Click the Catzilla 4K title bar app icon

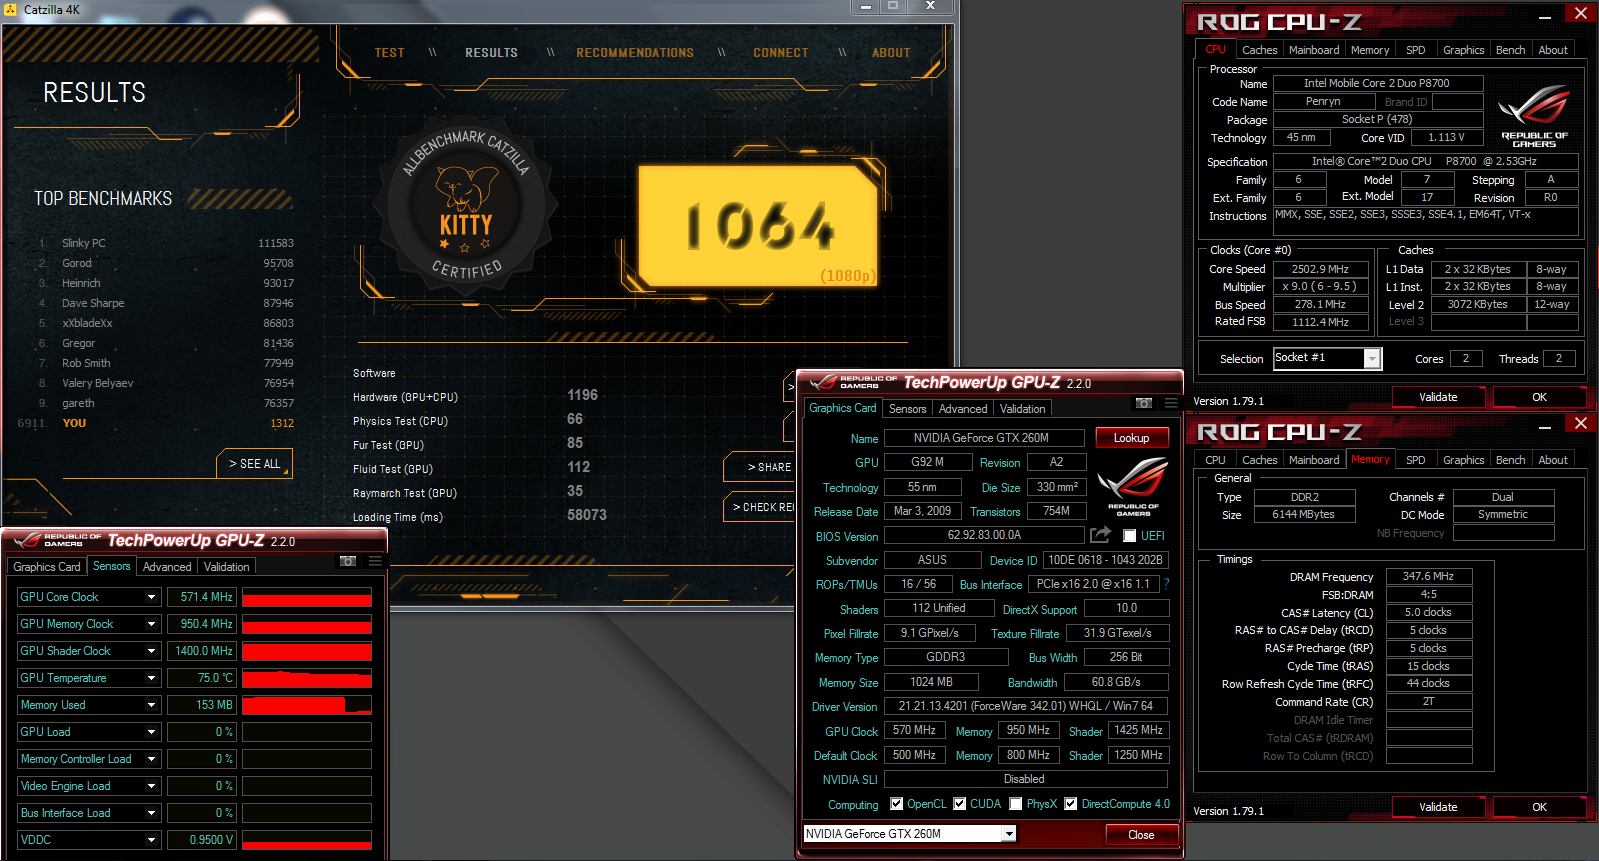11,9
